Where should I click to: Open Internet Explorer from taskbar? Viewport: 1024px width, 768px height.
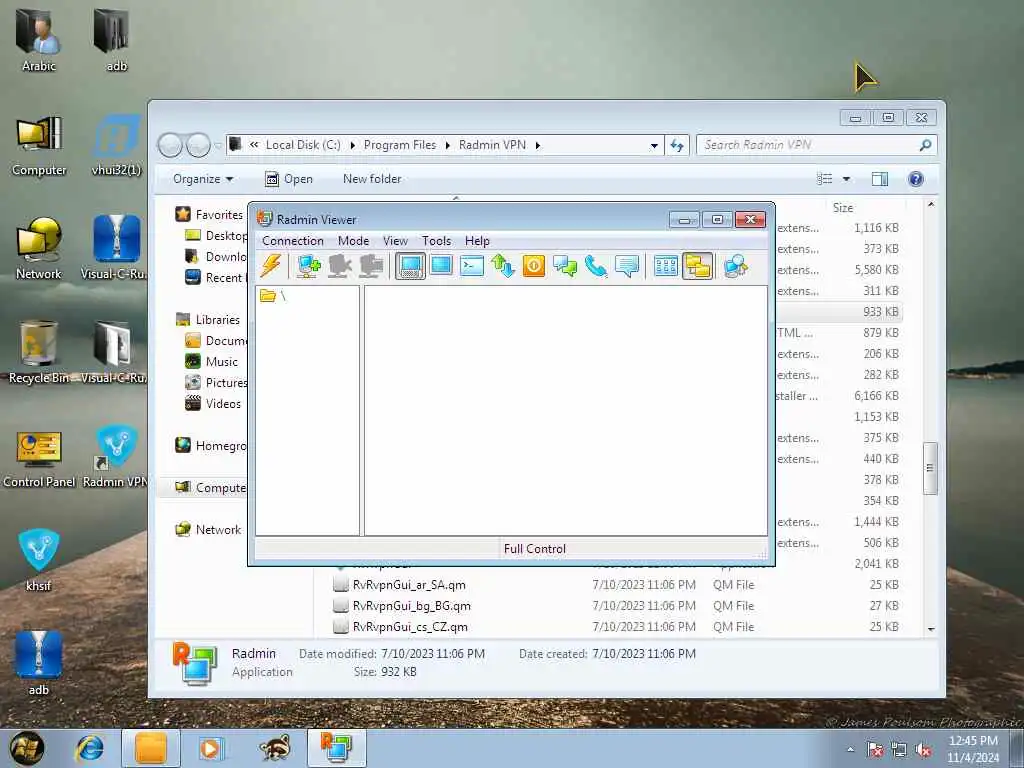[90, 748]
